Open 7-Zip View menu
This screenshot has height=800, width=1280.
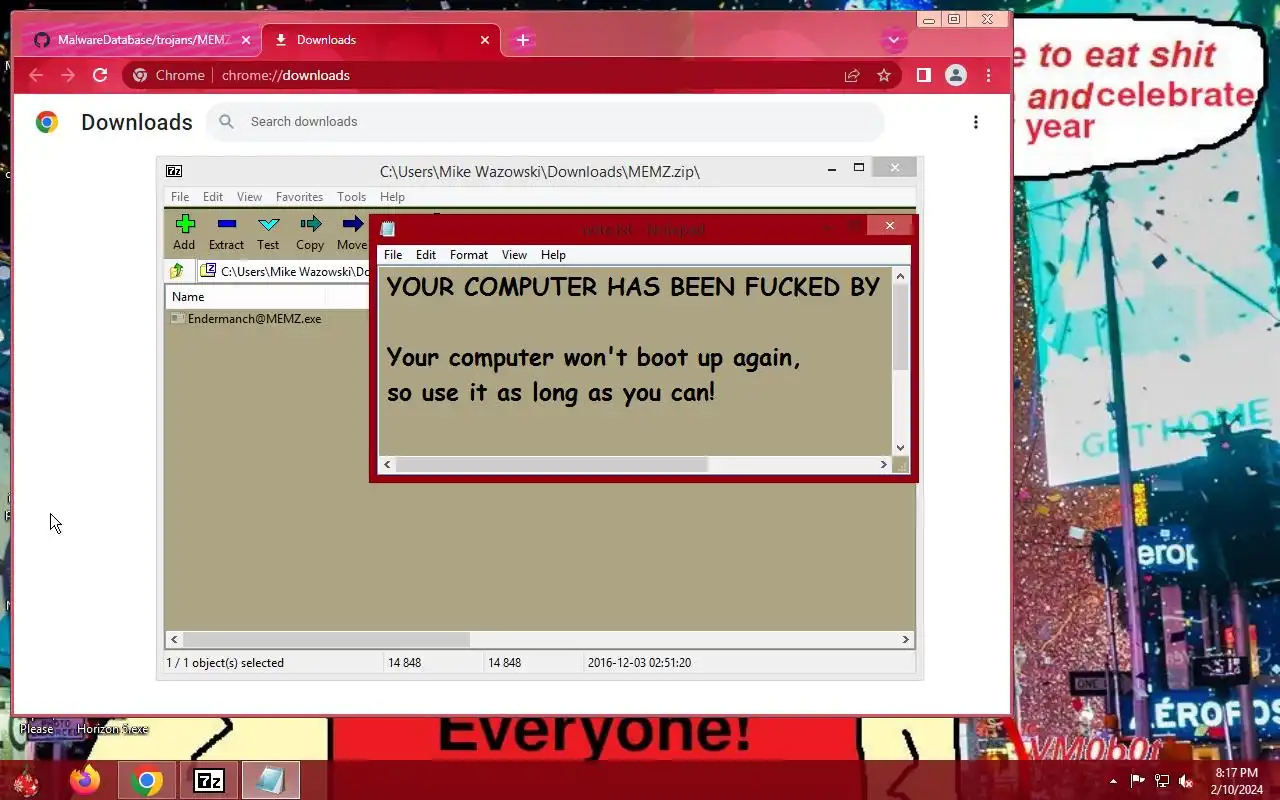(249, 197)
